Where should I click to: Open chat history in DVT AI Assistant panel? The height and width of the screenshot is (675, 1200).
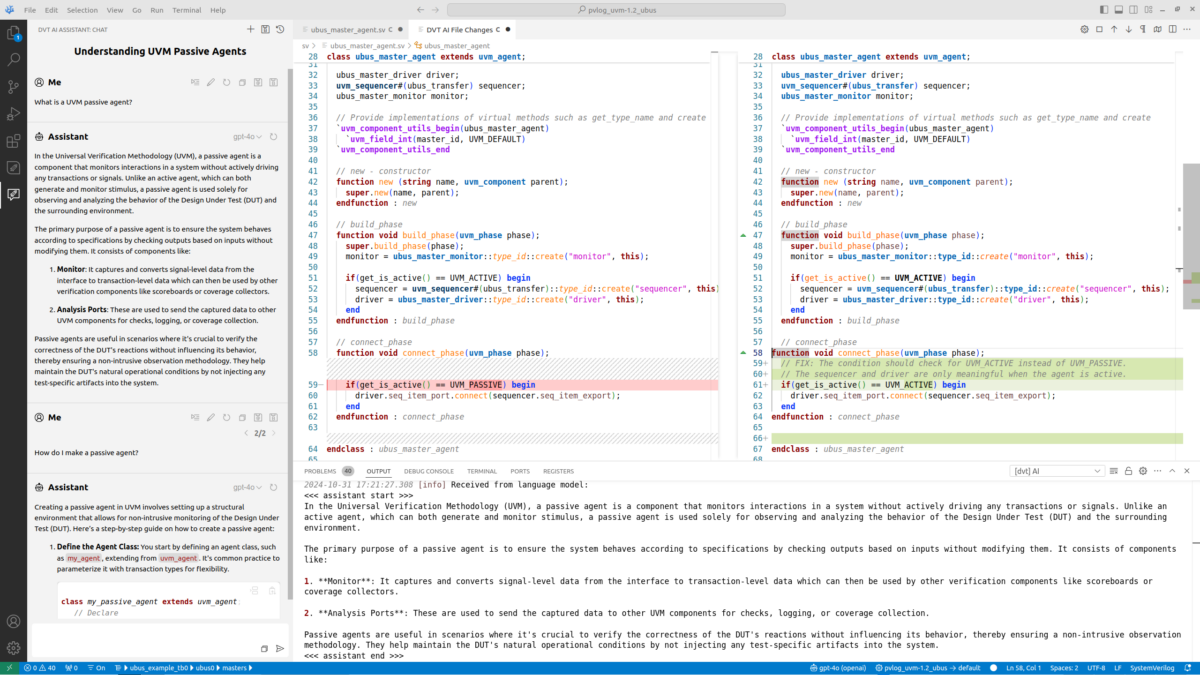pyautogui.click(x=280, y=28)
